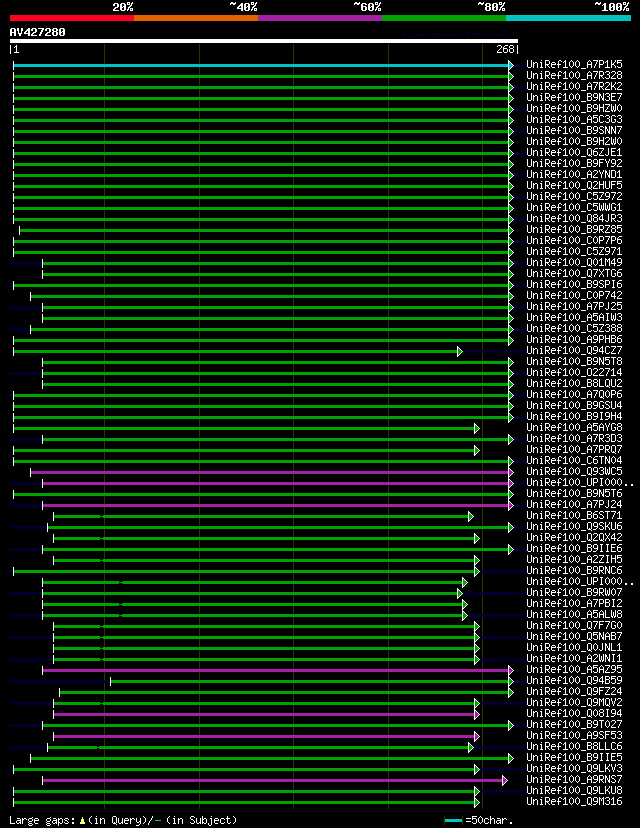Viewport: 640px width, 828px height.
Task: Open hit UniRef100_A7R2K2
Action: click(574, 87)
